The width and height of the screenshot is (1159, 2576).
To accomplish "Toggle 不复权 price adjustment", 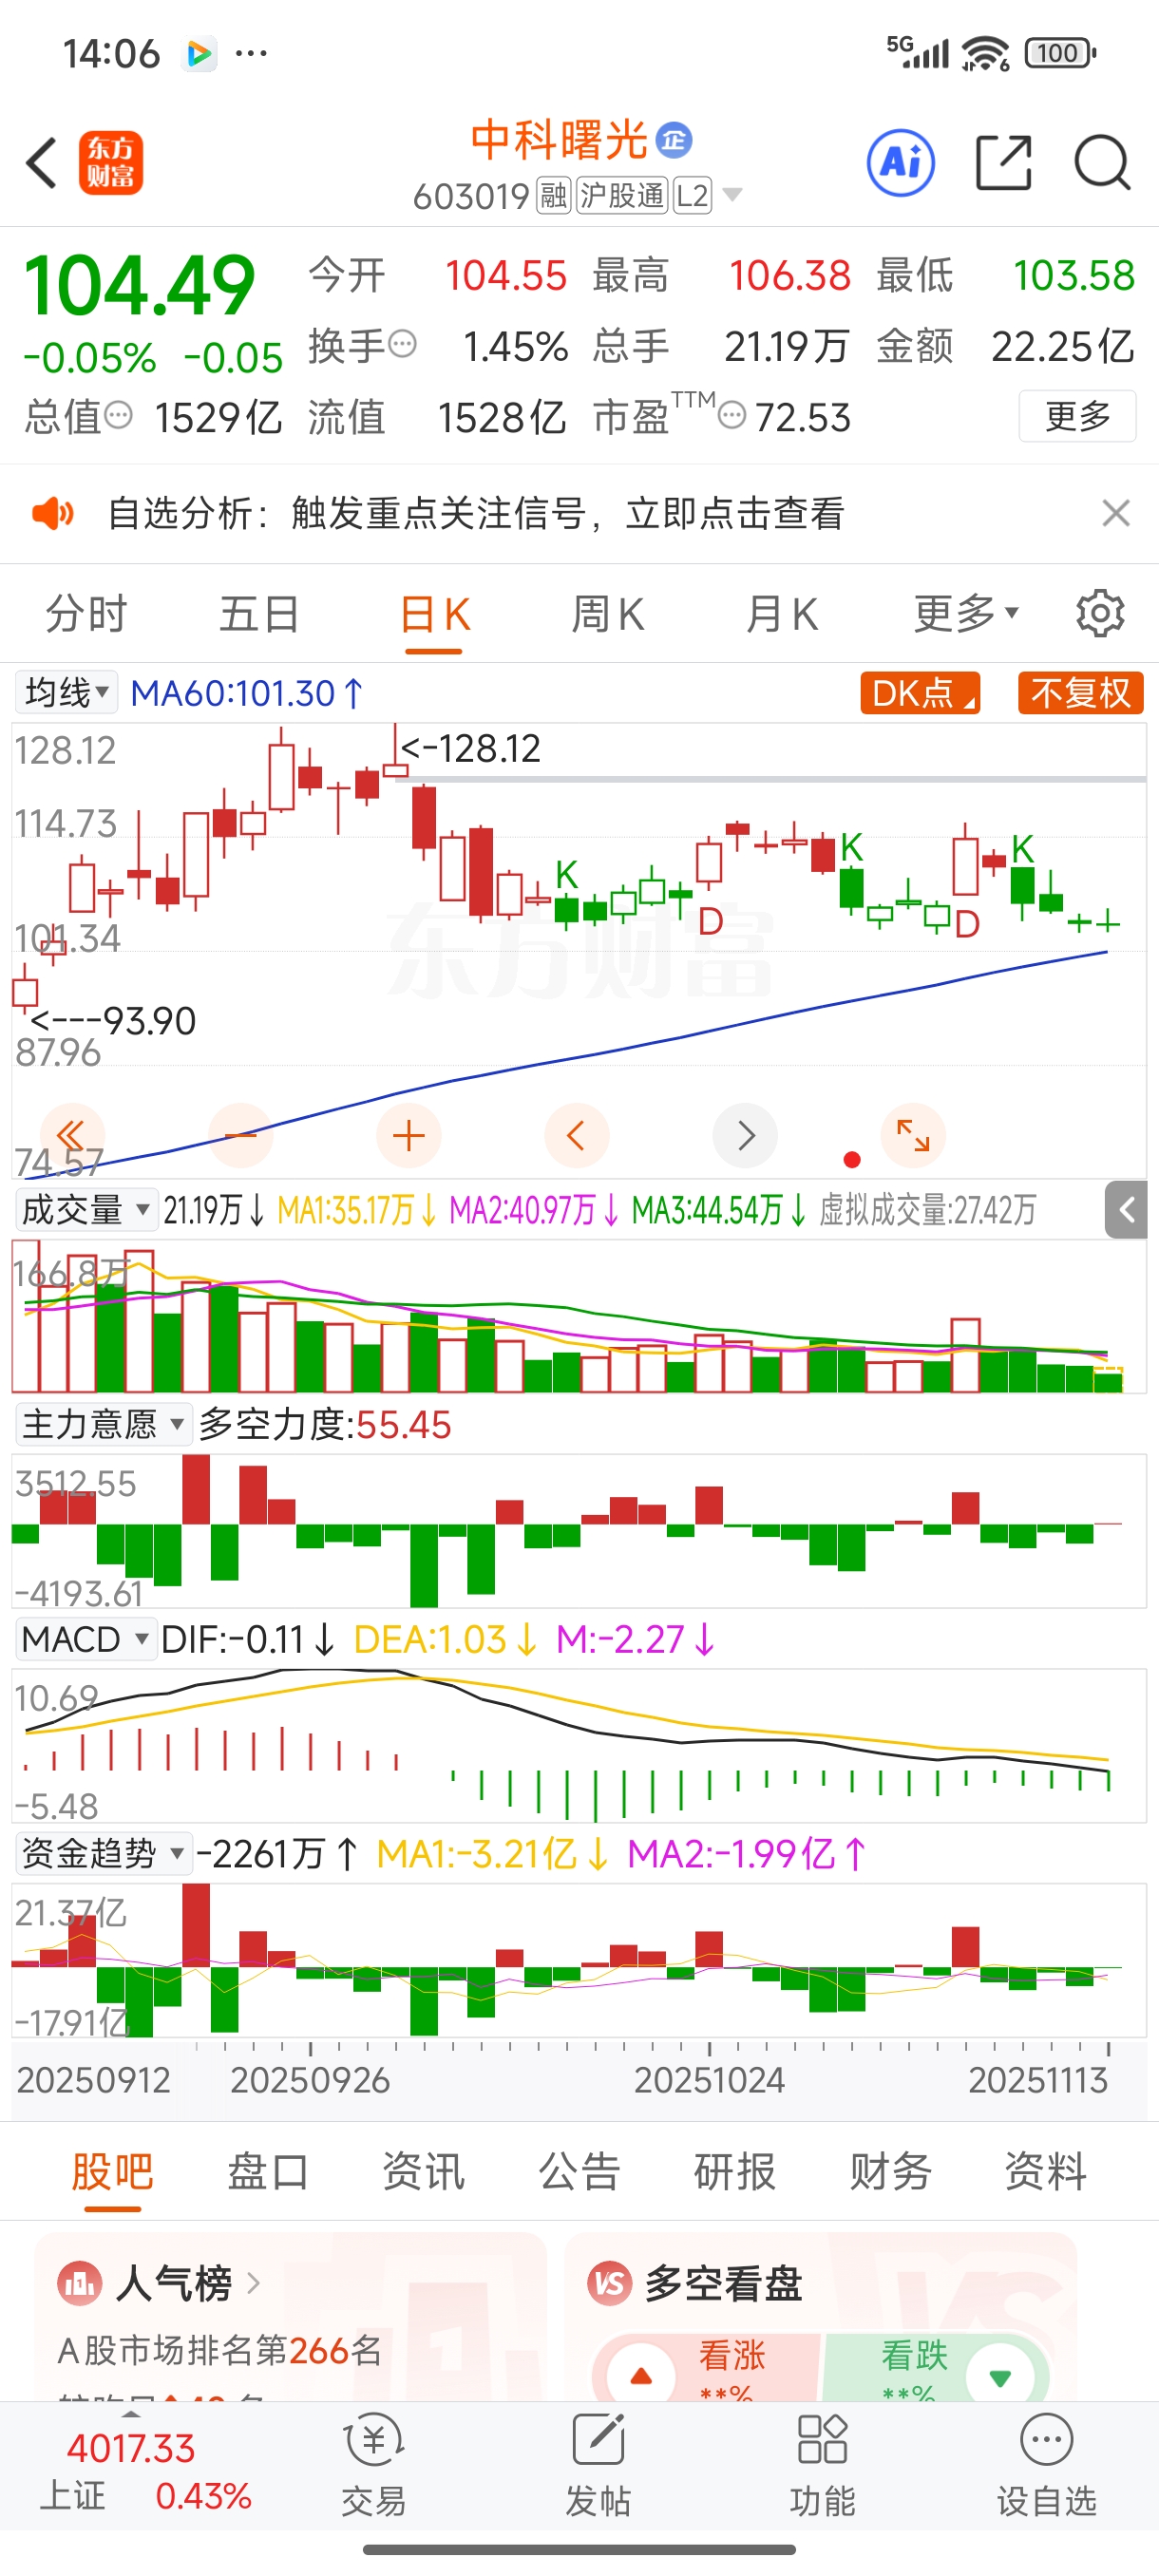I will click(x=1080, y=692).
